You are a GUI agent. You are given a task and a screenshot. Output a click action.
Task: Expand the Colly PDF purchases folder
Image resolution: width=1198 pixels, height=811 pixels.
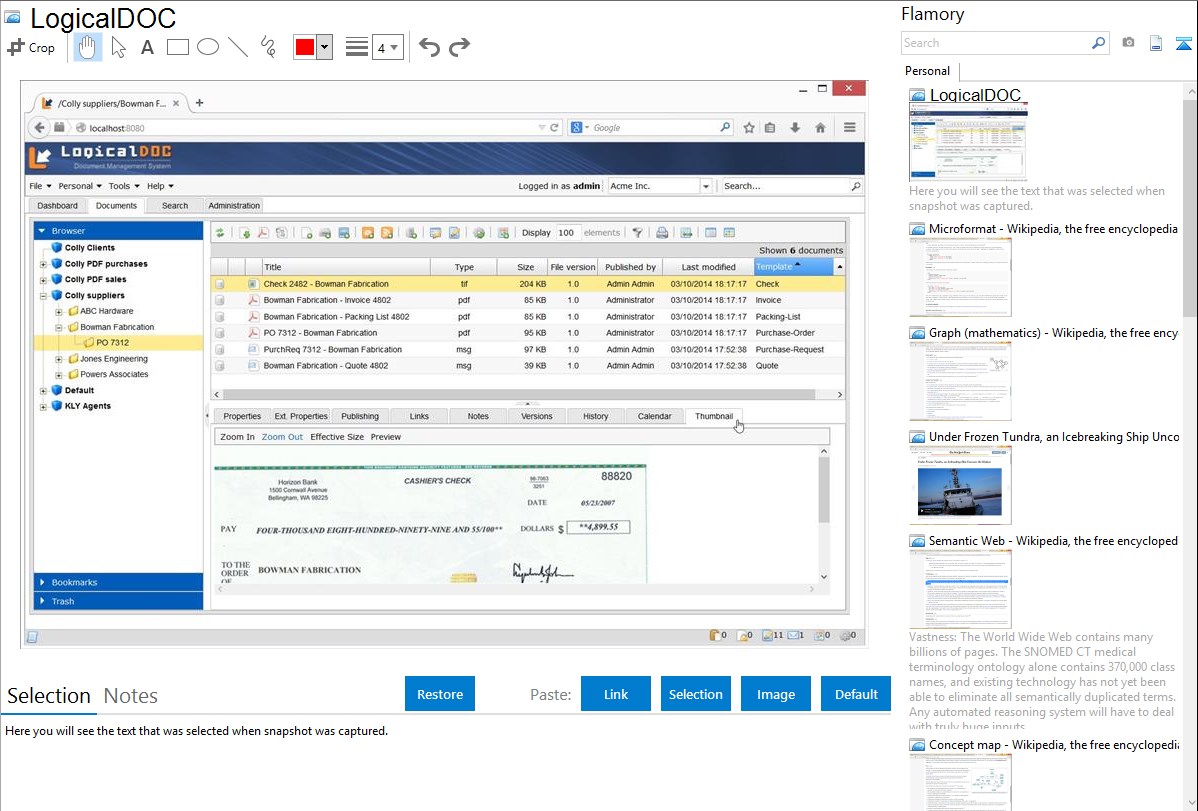point(44,264)
